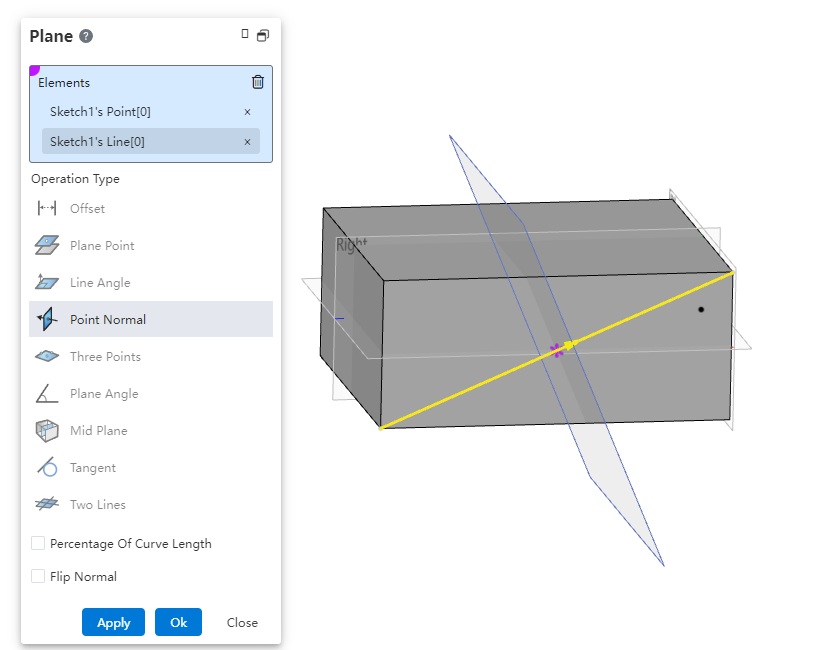Choose the Plane Angle operation type

tap(151, 394)
